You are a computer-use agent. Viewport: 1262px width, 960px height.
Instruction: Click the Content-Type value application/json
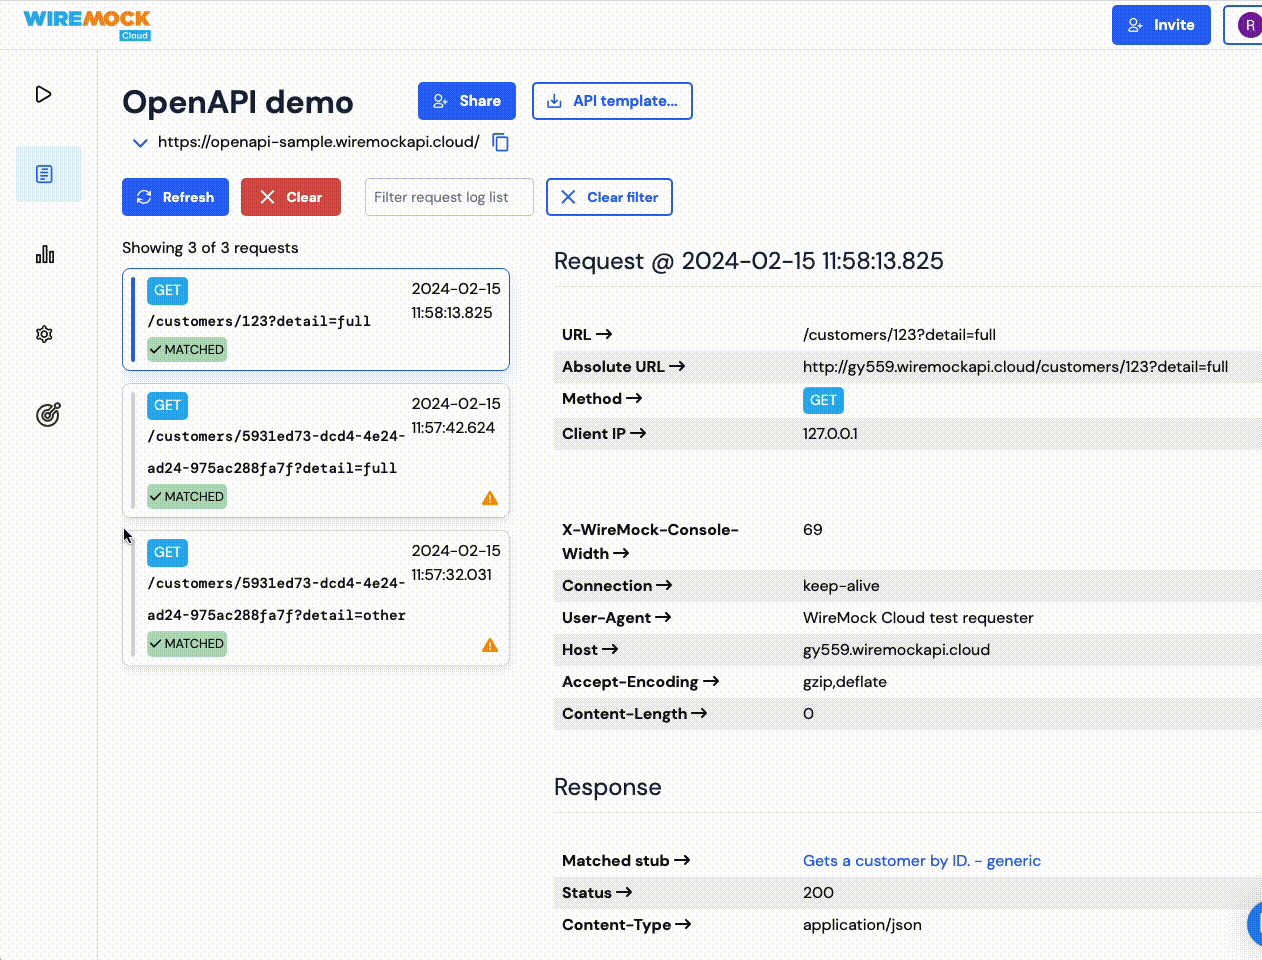[862, 925]
